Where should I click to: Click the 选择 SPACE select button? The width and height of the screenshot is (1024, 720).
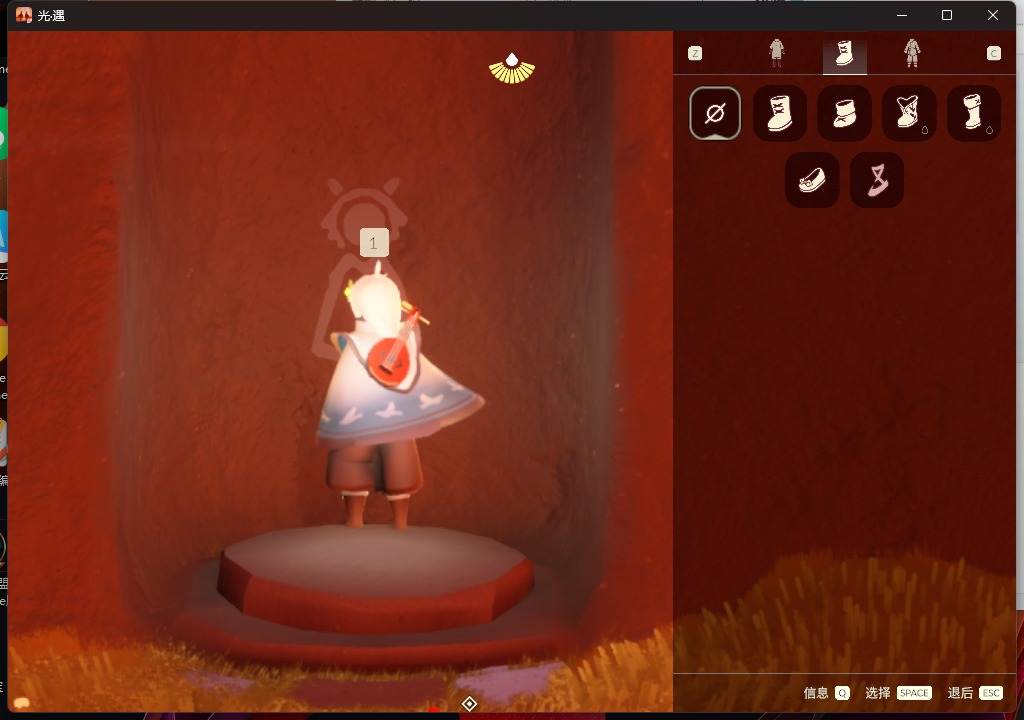click(x=898, y=693)
